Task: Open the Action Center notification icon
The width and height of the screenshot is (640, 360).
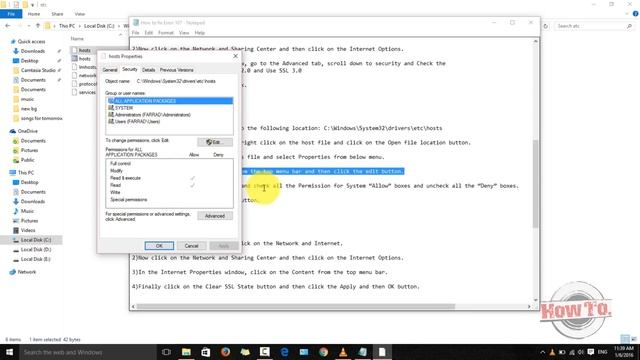Action: tap(591, 352)
